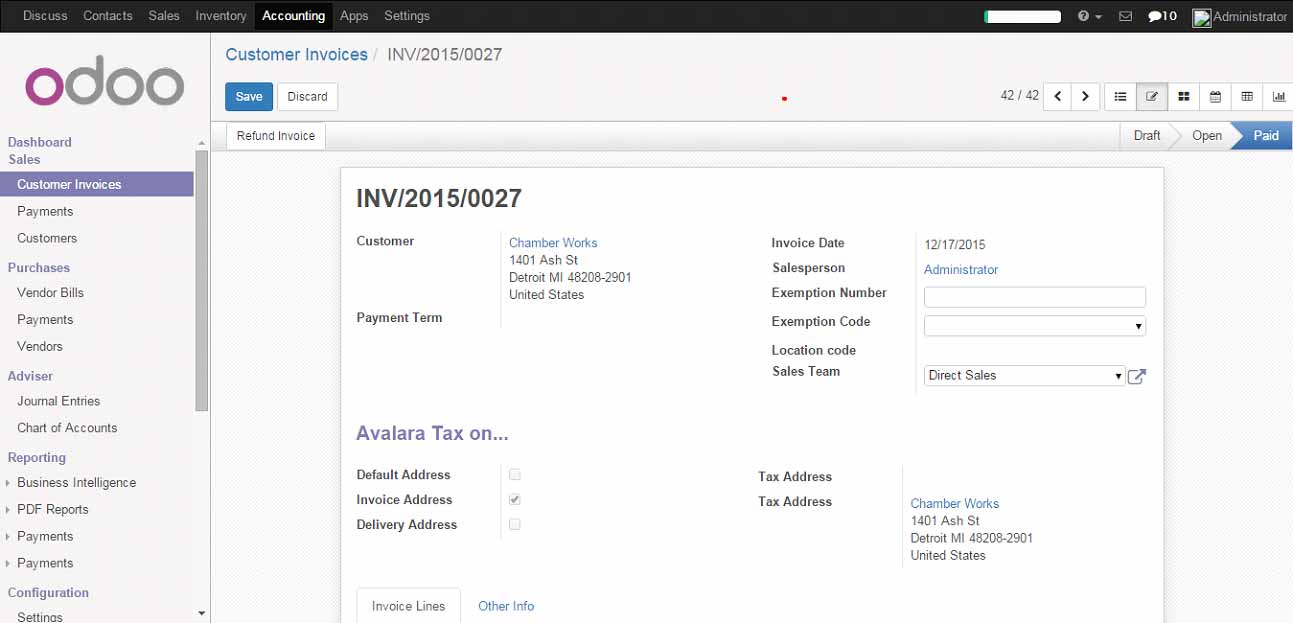The image size is (1293, 623).
Task: Select Customer Invoices in sidebar
Action: pos(97,184)
